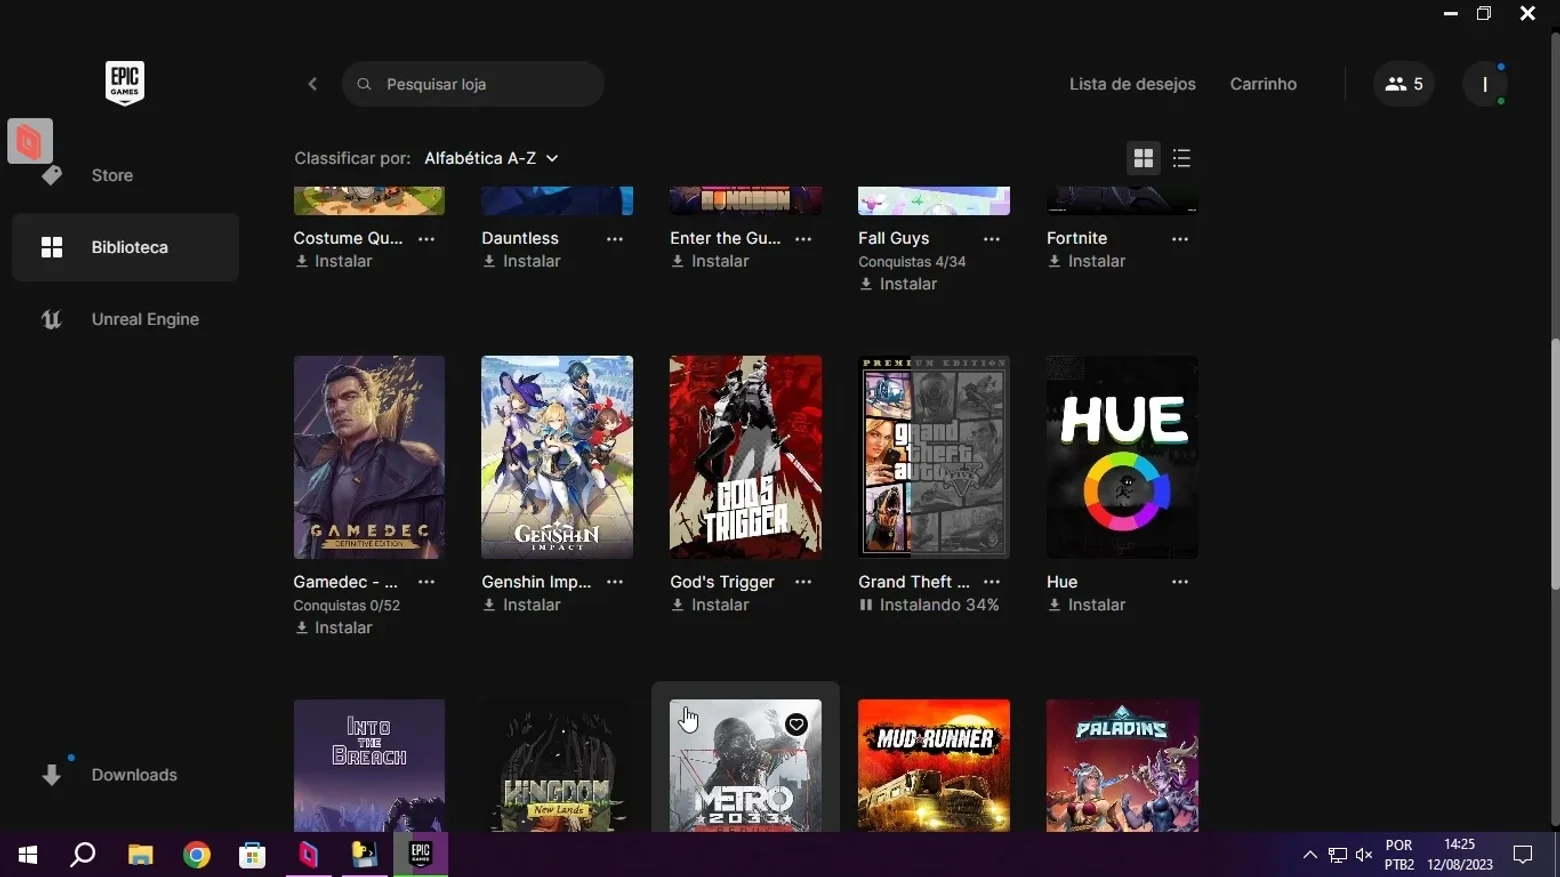The height and width of the screenshot is (877, 1560).
Task: Install Gamedec
Action: click(x=334, y=628)
